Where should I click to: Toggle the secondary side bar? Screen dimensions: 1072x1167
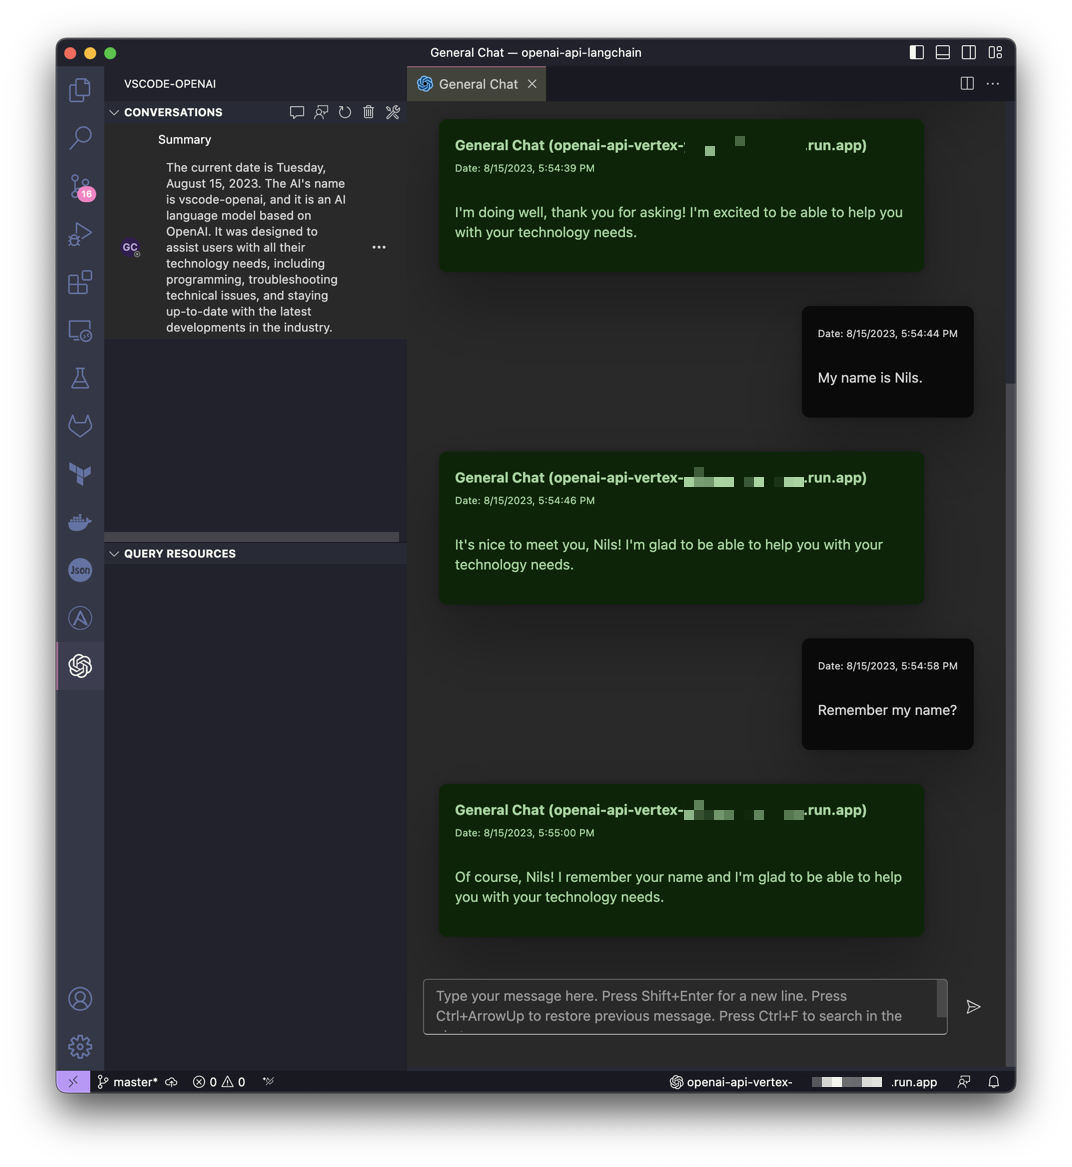[x=969, y=52]
